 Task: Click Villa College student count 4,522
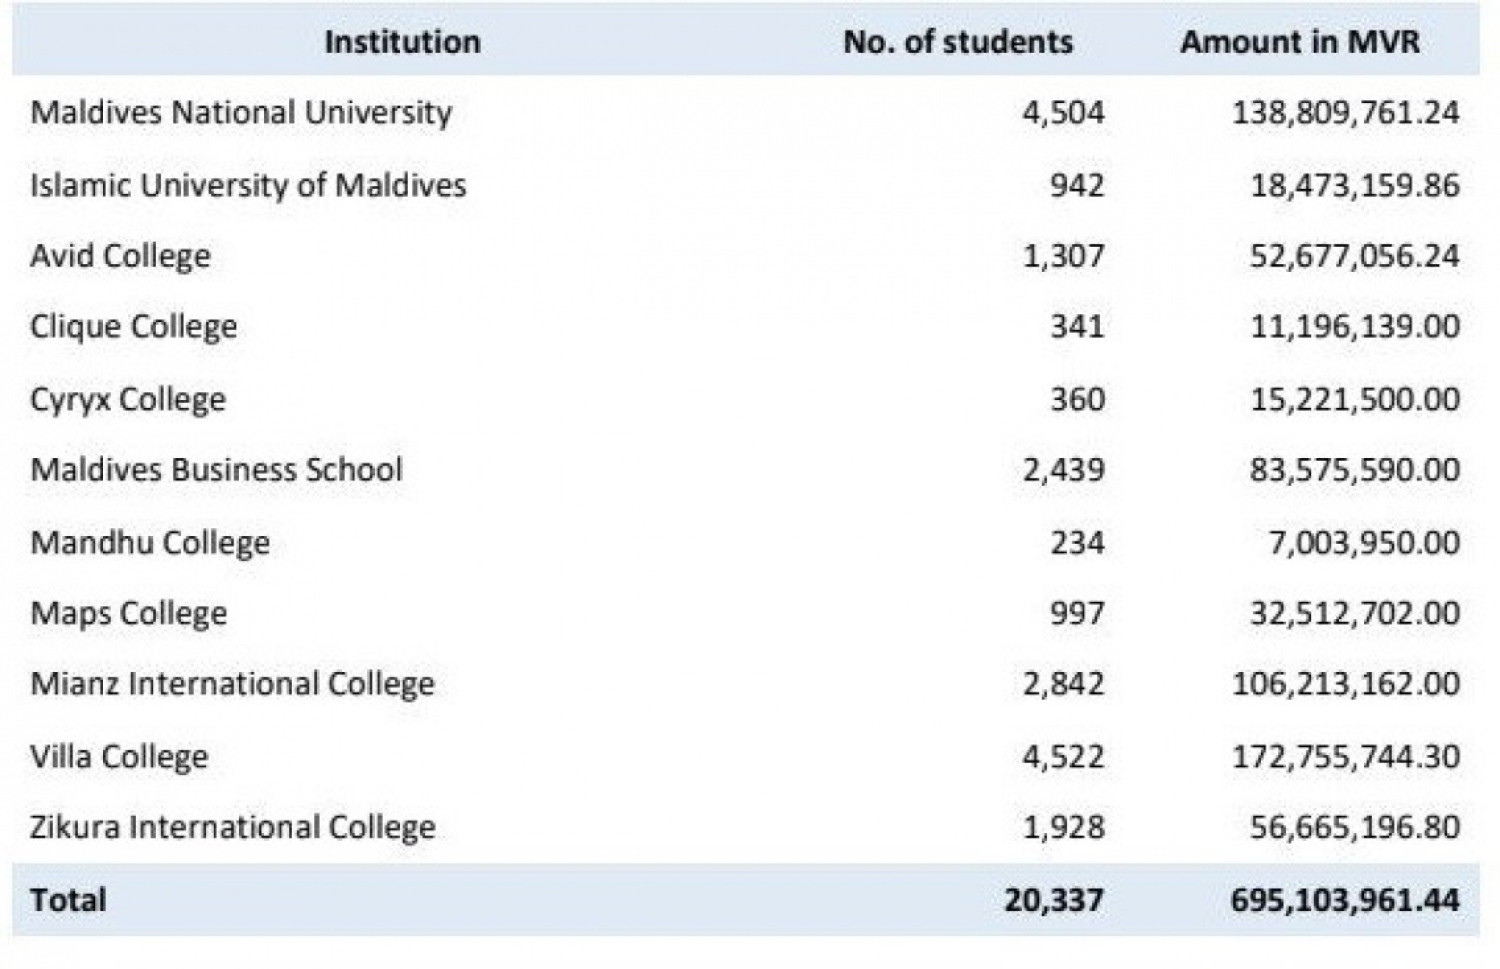[1063, 756]
